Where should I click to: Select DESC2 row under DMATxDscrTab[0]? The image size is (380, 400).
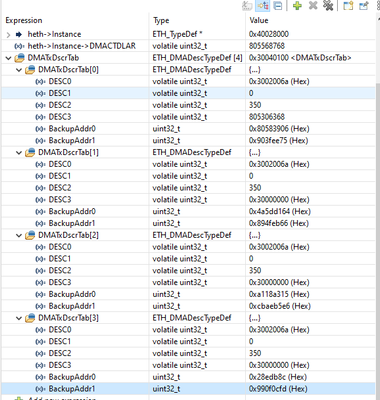(188, 105)
